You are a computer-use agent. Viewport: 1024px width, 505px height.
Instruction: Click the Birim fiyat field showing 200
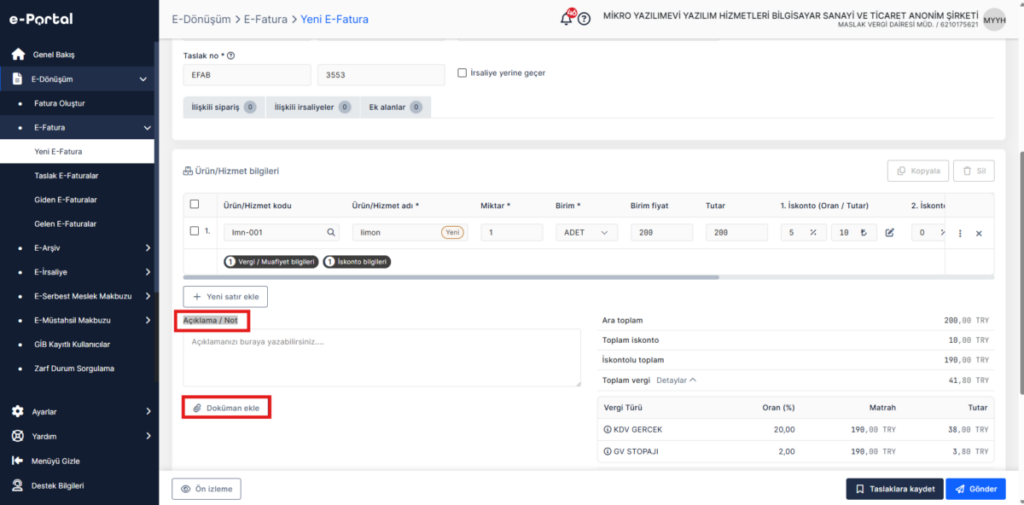[x=662, y=233]
